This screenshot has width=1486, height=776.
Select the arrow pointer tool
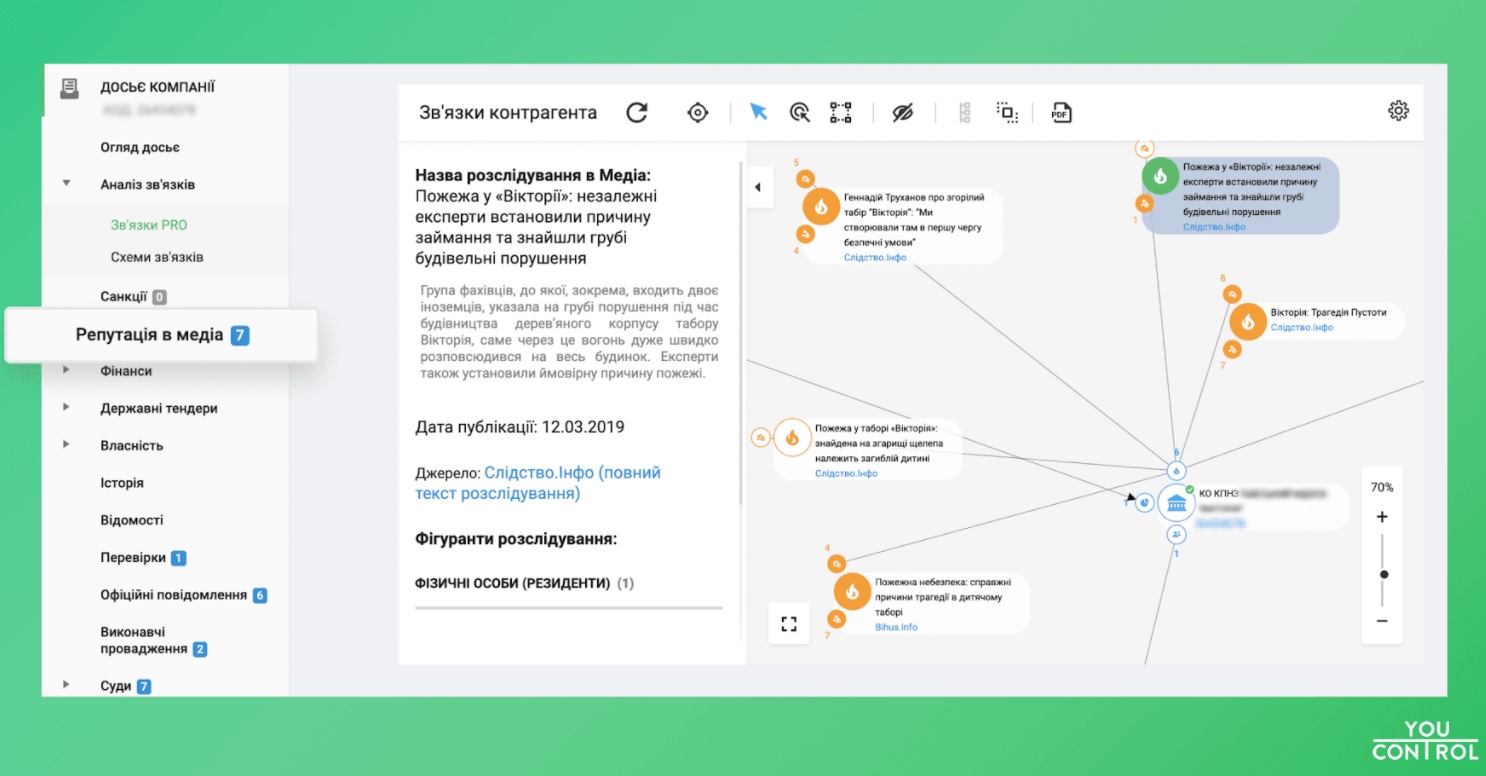(759, 112)
